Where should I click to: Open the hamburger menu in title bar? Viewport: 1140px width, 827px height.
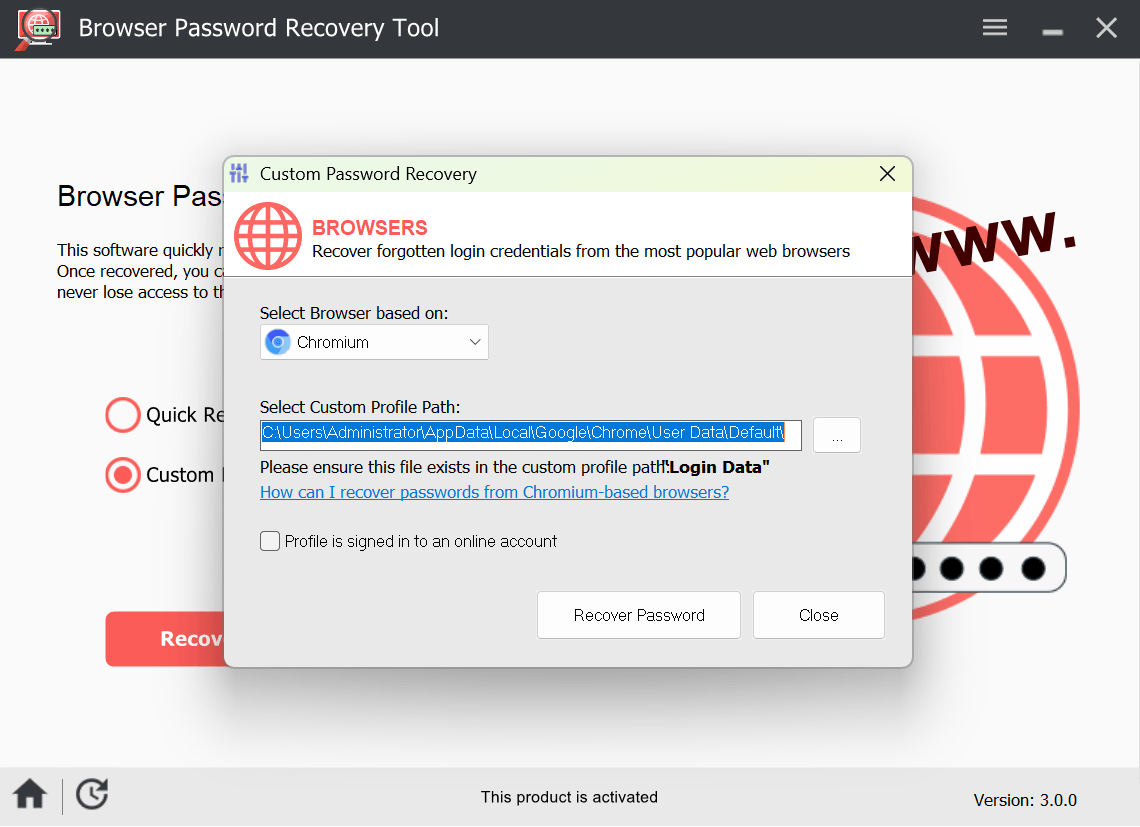click(994, 28)
